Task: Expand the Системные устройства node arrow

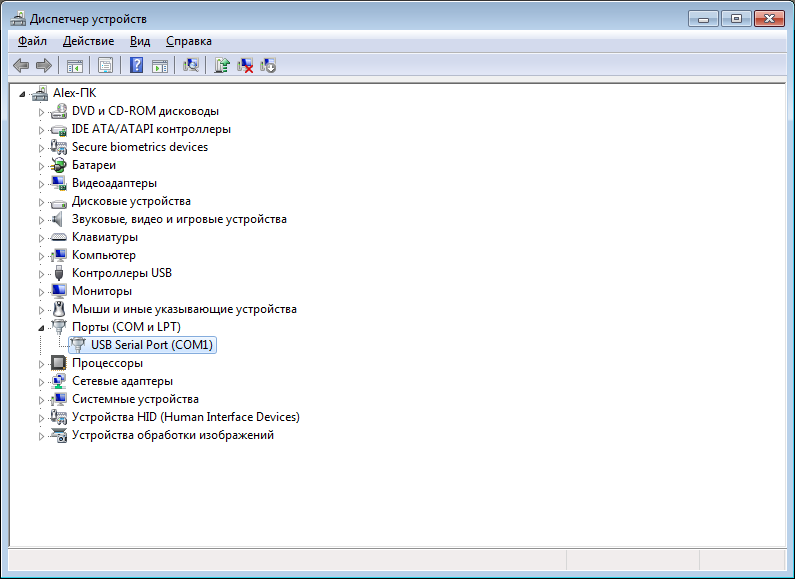Action: [x=41, y=400]
